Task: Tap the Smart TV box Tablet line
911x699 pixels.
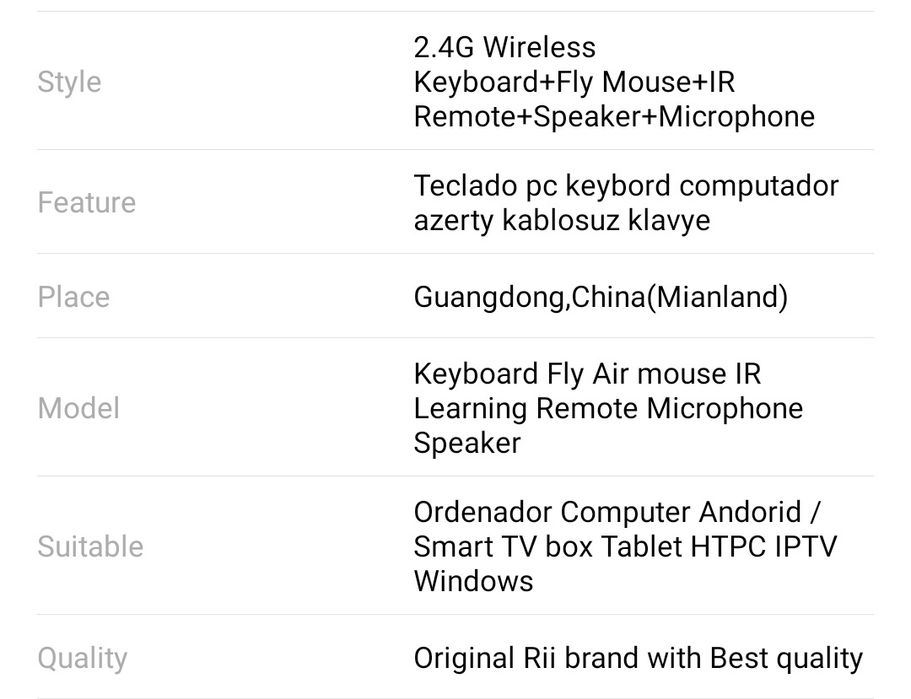Action: [625, 546]
